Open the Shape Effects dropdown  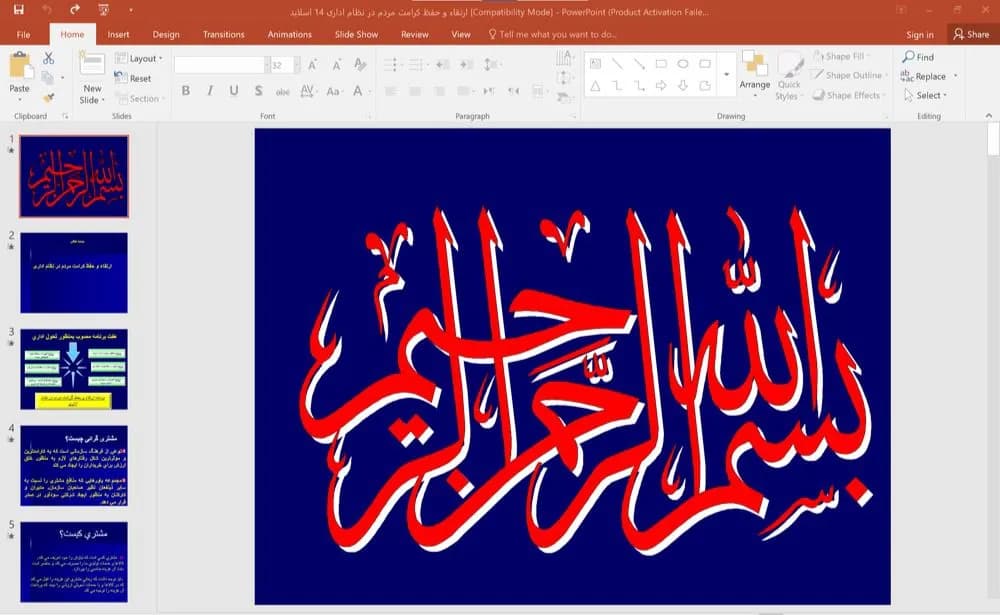[849, 95]
